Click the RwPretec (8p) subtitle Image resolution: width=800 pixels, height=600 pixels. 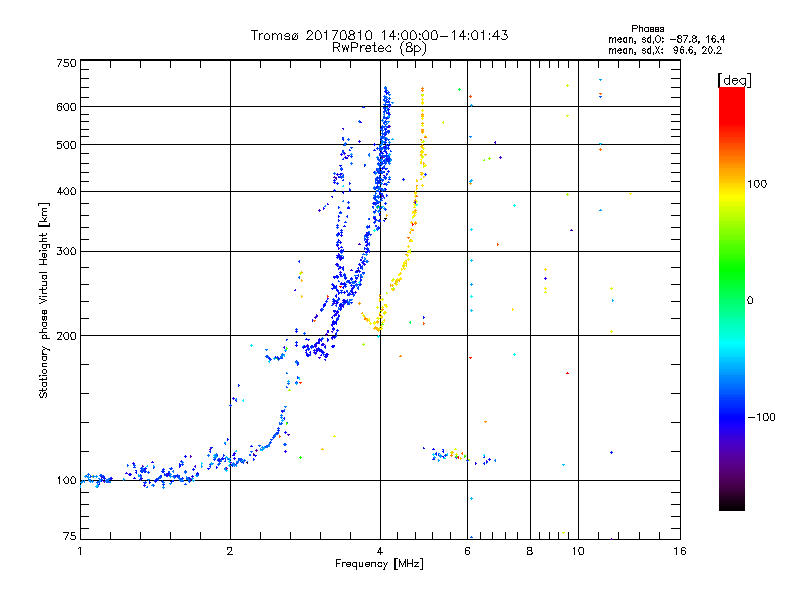pyautogui.click(x=379, y=48)
